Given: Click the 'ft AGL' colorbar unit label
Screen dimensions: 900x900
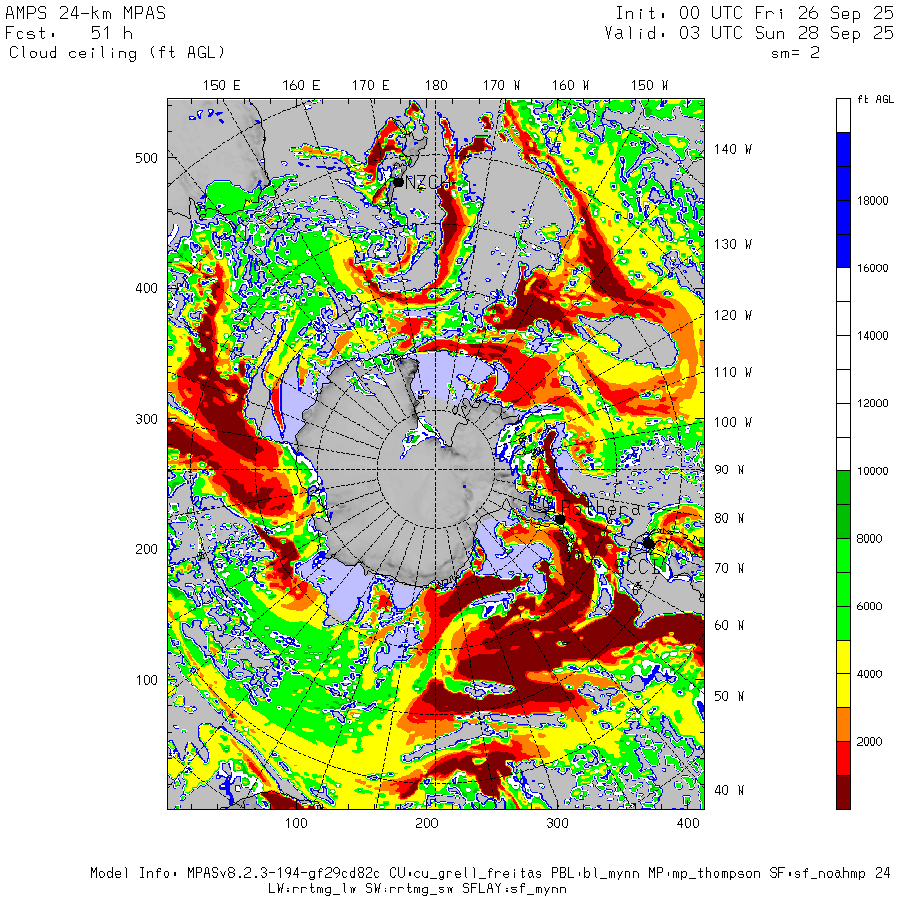Looking at the screenshot, I should [x=875, y=99].
